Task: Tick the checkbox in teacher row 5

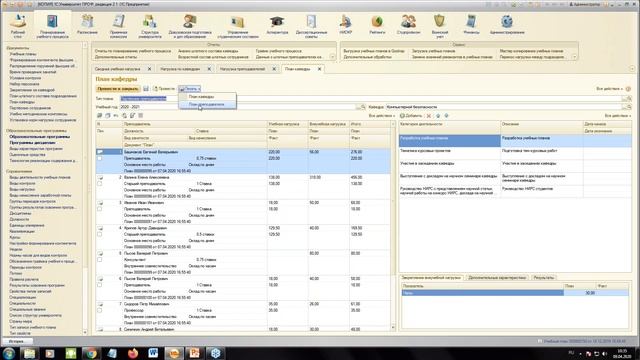Action: click(x=100, y=260)
